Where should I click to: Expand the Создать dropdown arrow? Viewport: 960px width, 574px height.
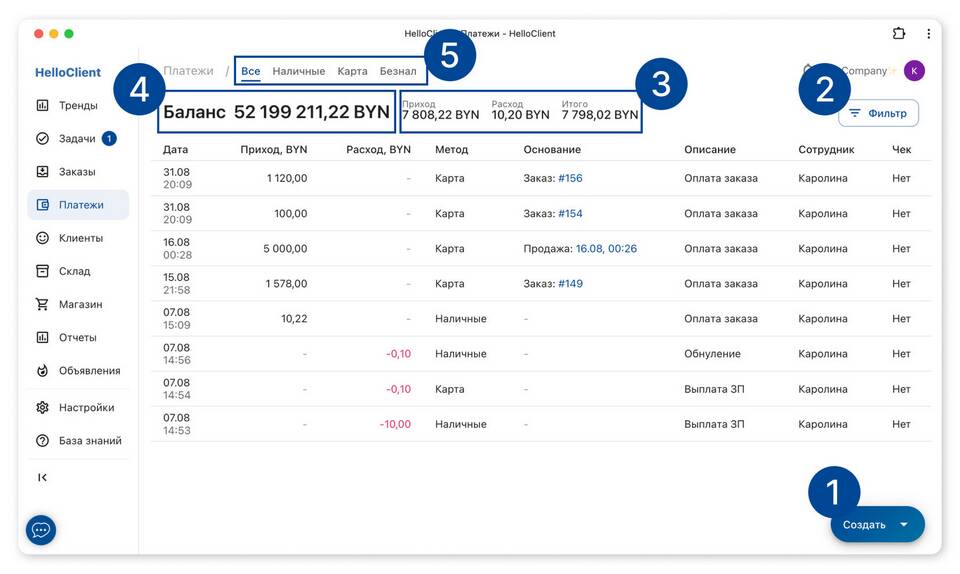tap(904, 524)
